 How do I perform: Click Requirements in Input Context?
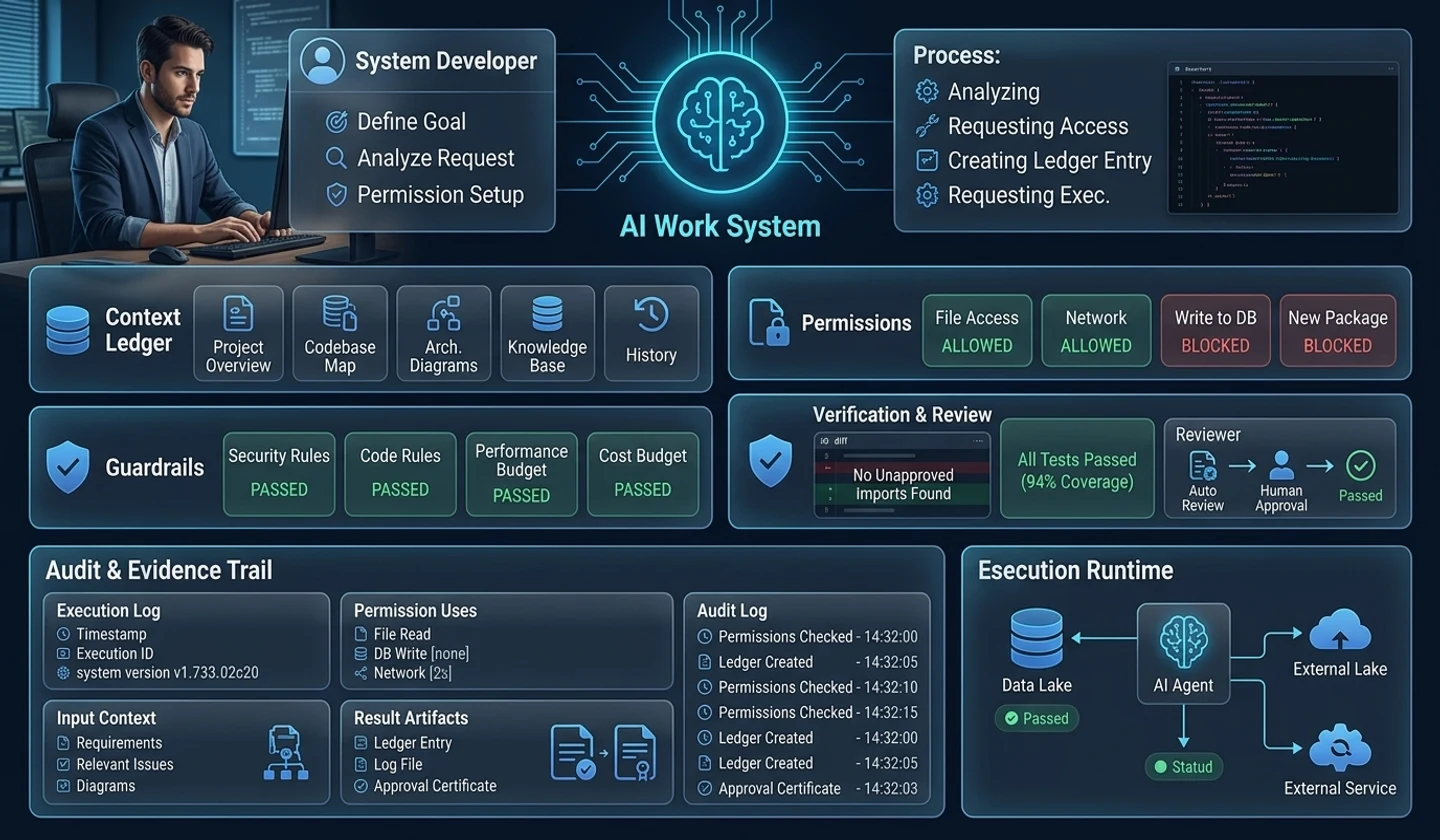click(x=119, y=743)
